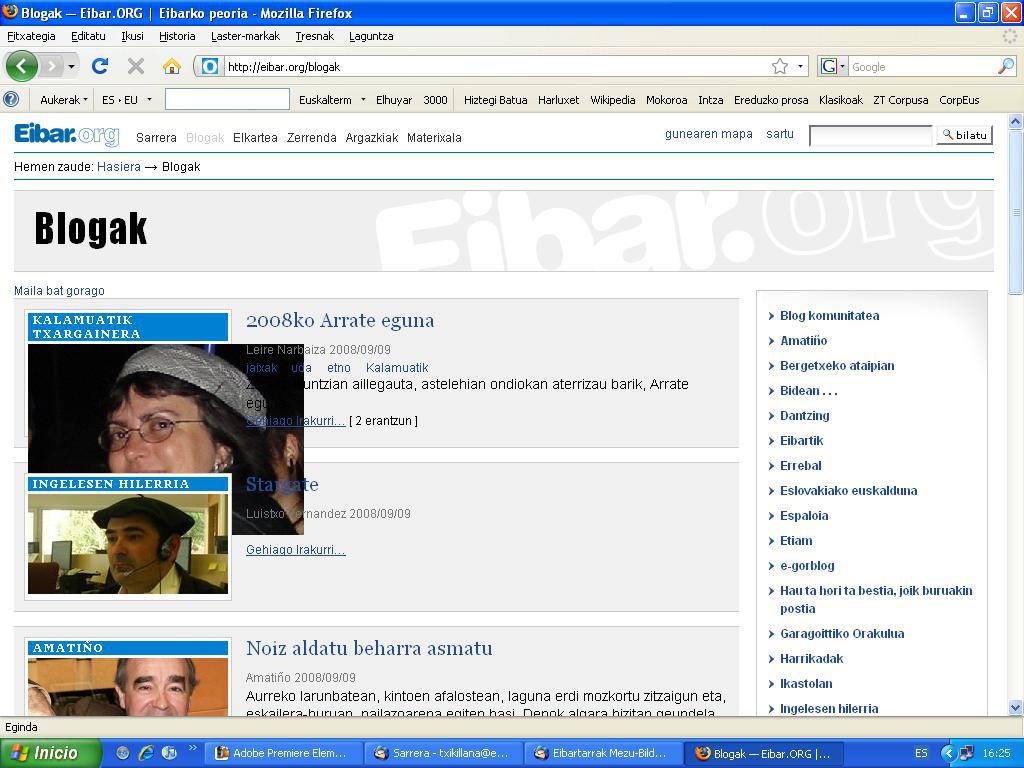Open the Historia menu
1024x768 pixels.
click(177, 36)
